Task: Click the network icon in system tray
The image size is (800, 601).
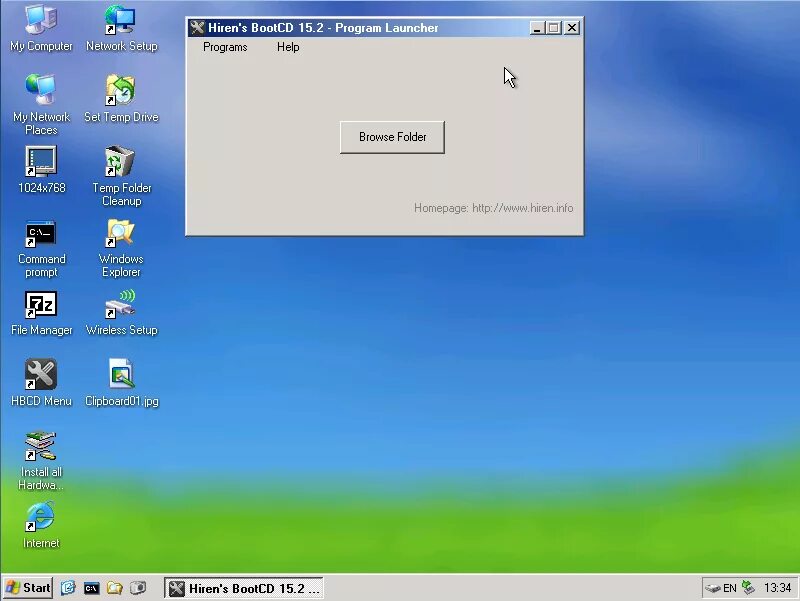Action: [748, 588]
